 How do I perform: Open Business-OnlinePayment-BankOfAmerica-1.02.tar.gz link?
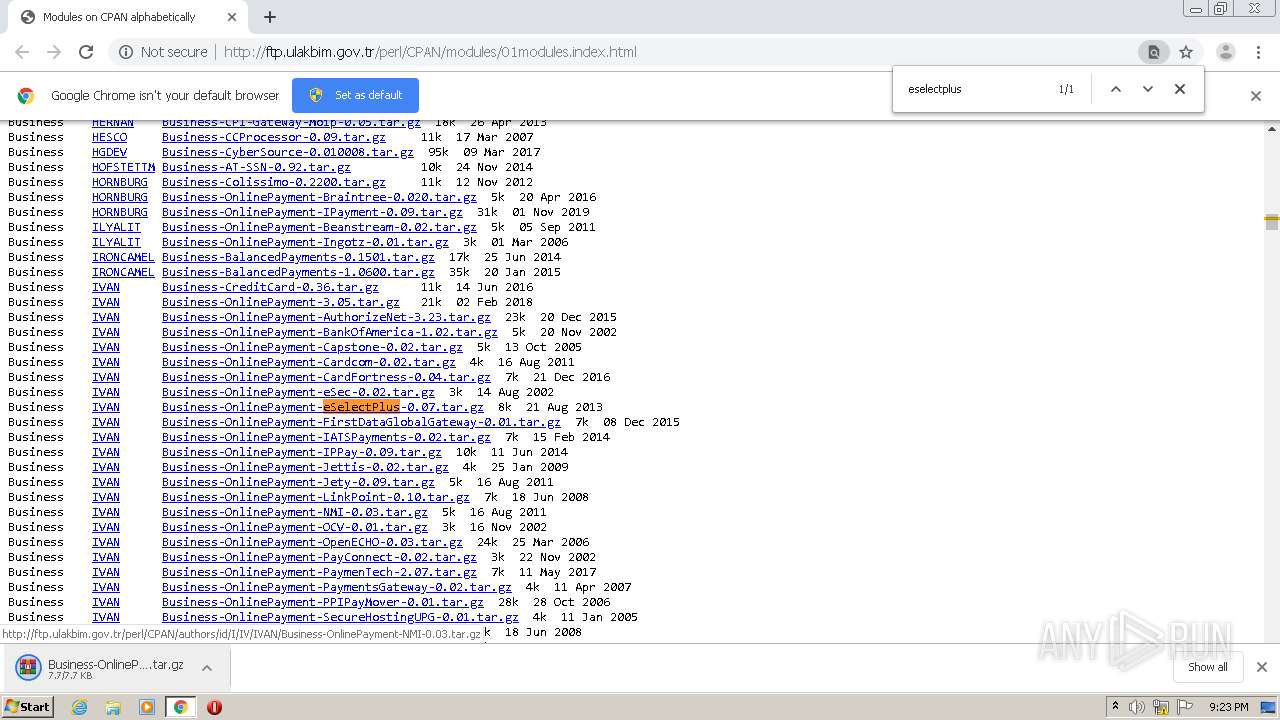(x=329, y=332)
